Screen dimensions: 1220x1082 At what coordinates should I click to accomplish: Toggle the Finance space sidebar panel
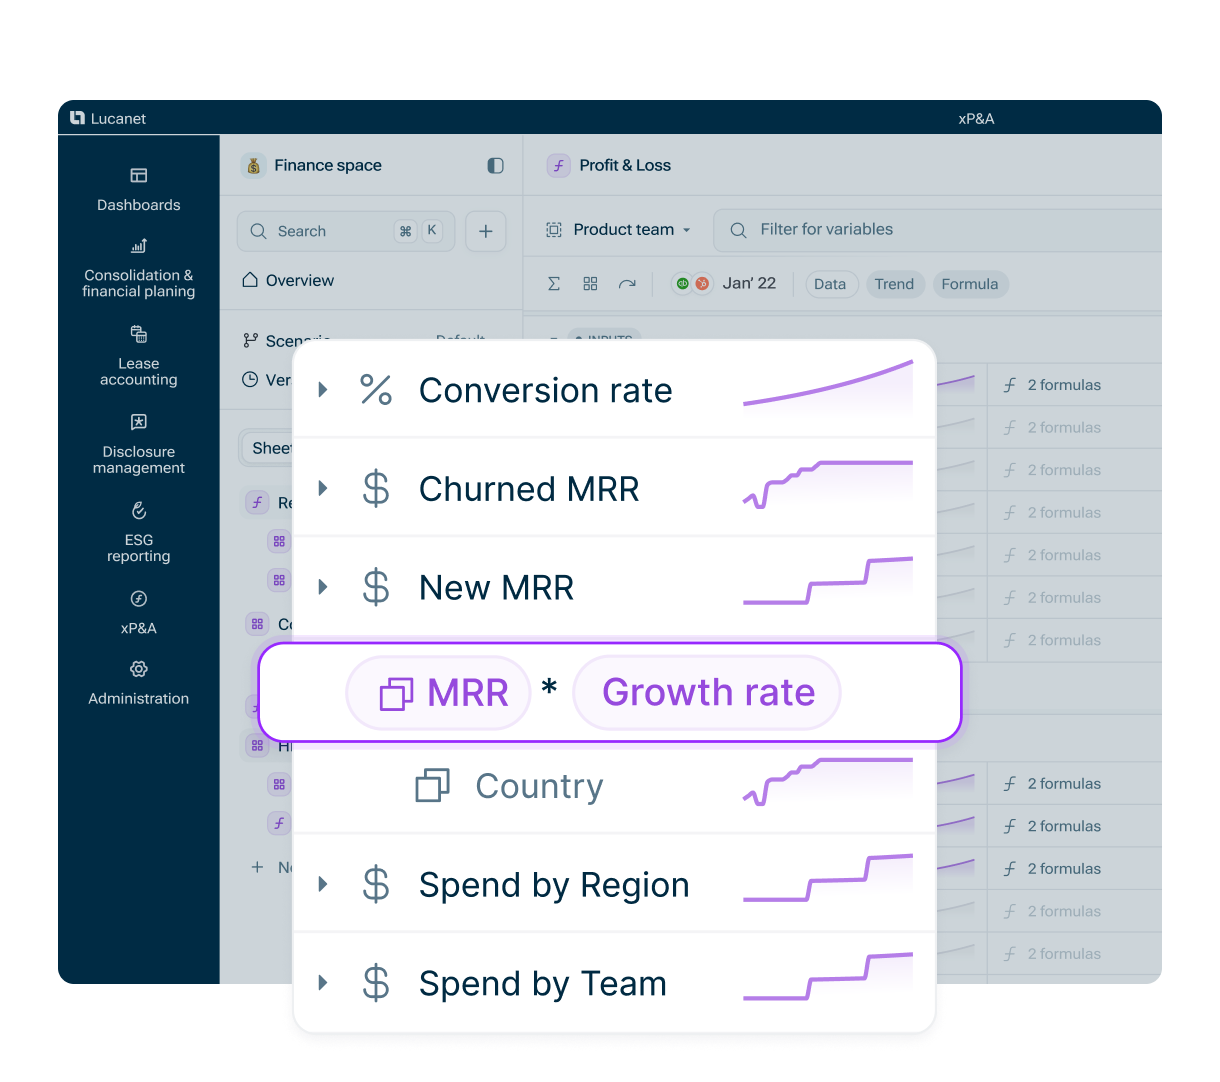[x=495, y=166]
